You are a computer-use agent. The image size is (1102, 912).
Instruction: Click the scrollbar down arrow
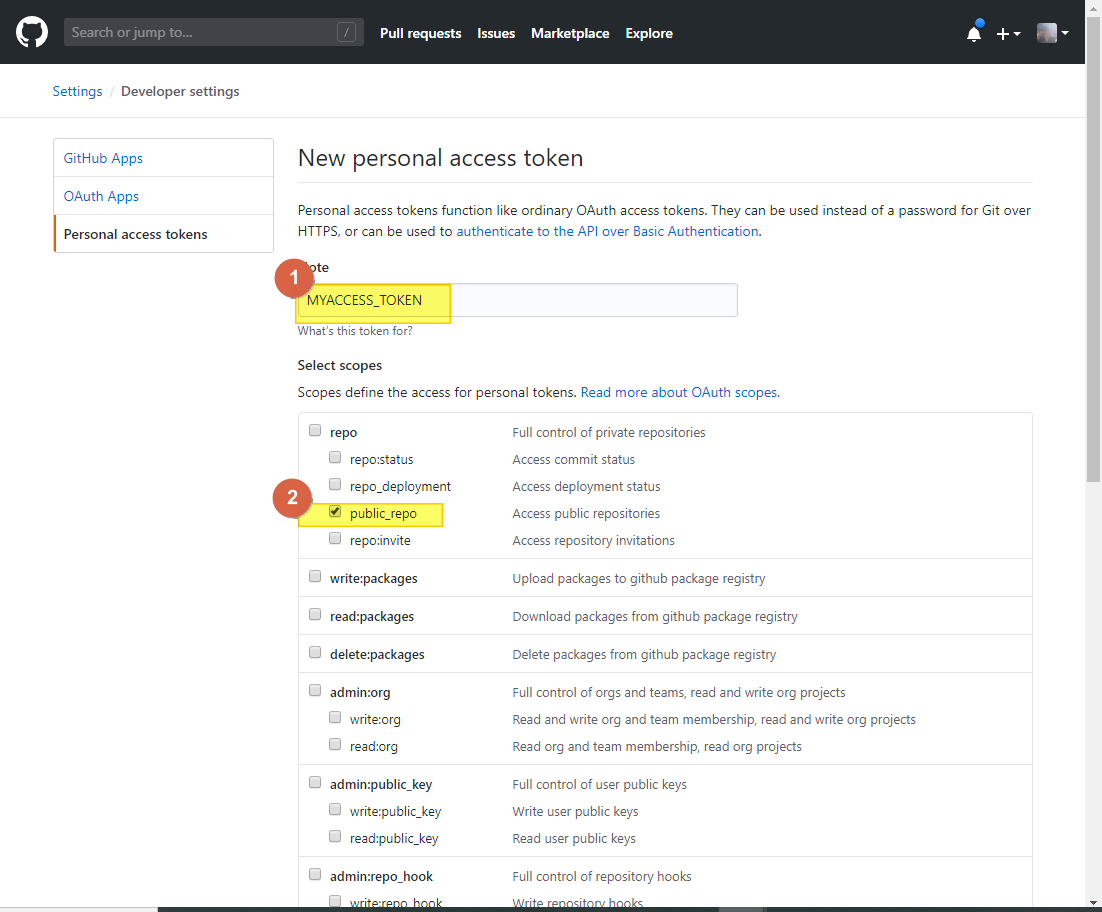coord(1094,902)
